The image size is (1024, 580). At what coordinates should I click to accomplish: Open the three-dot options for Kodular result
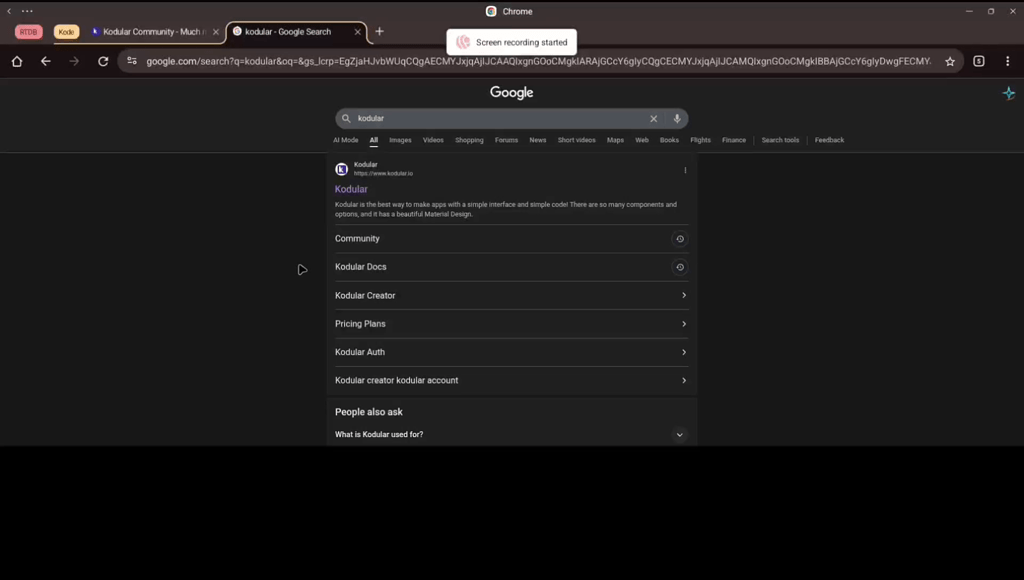coord(685,170)
